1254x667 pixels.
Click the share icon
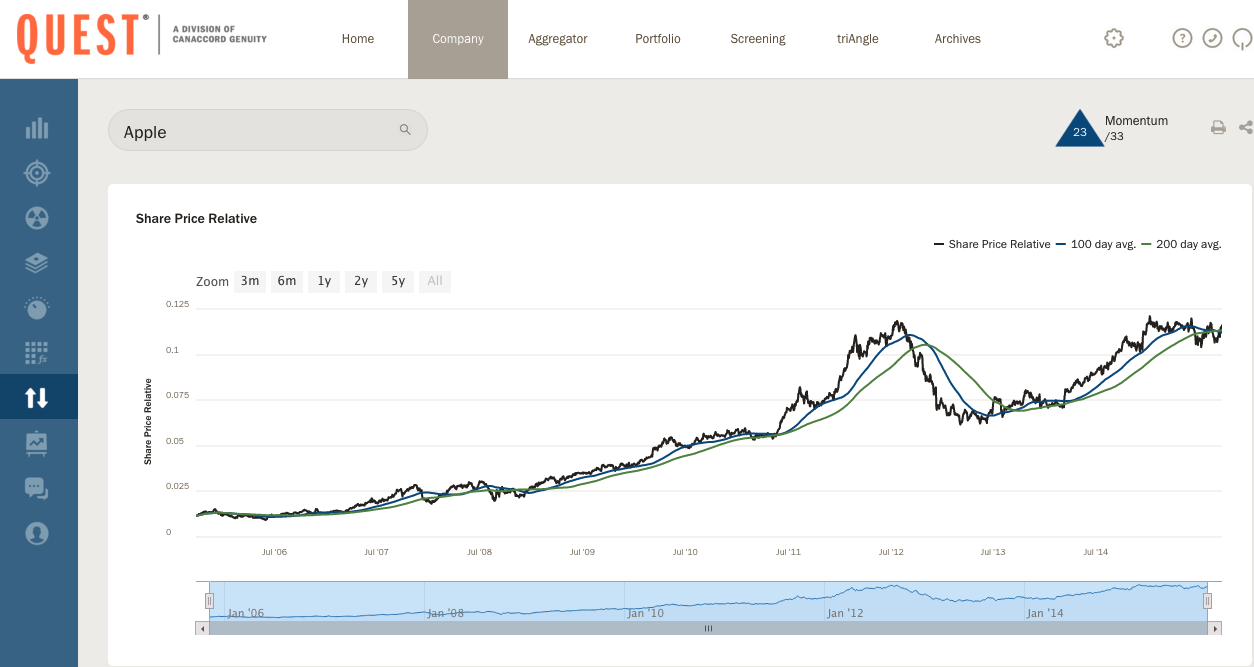click(x=1245, y=127)
